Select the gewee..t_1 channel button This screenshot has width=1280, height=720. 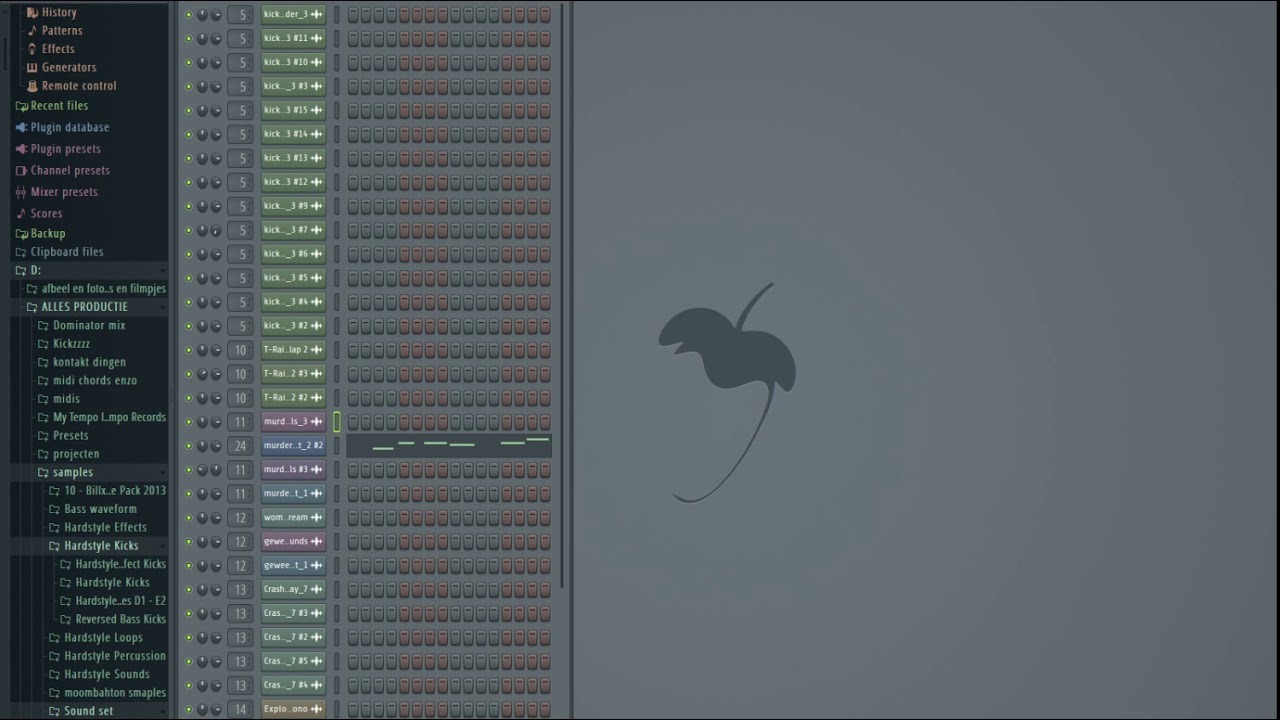click(x=293, y=566)
